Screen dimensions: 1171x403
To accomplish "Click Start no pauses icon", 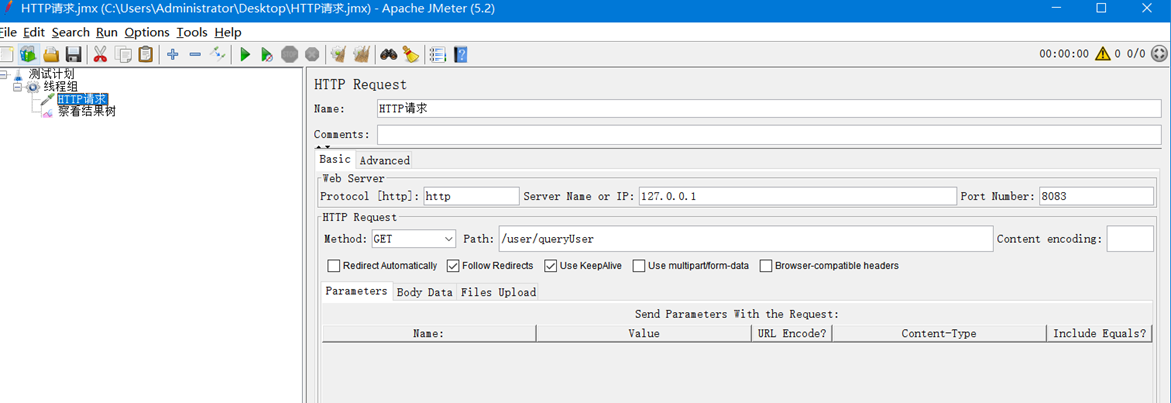I will (267, 54).
